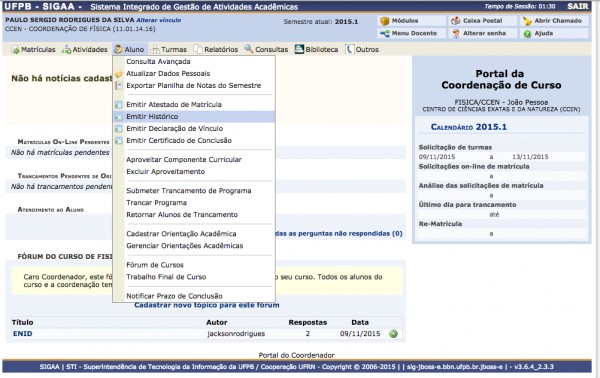Select Emitir Histórico
The width and height of the screenshot is (600, 378).
point(194,117)
